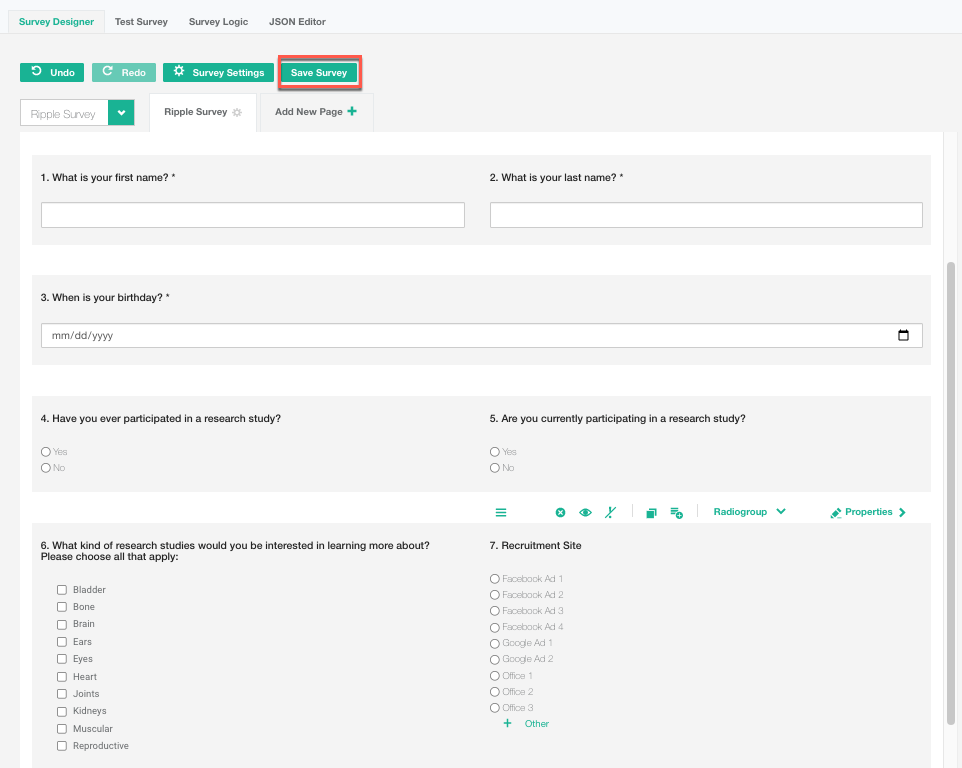Open the JSON Editor tab
Image resolution: width=962 pixels, height=768 pixels.
click(297, 21)
